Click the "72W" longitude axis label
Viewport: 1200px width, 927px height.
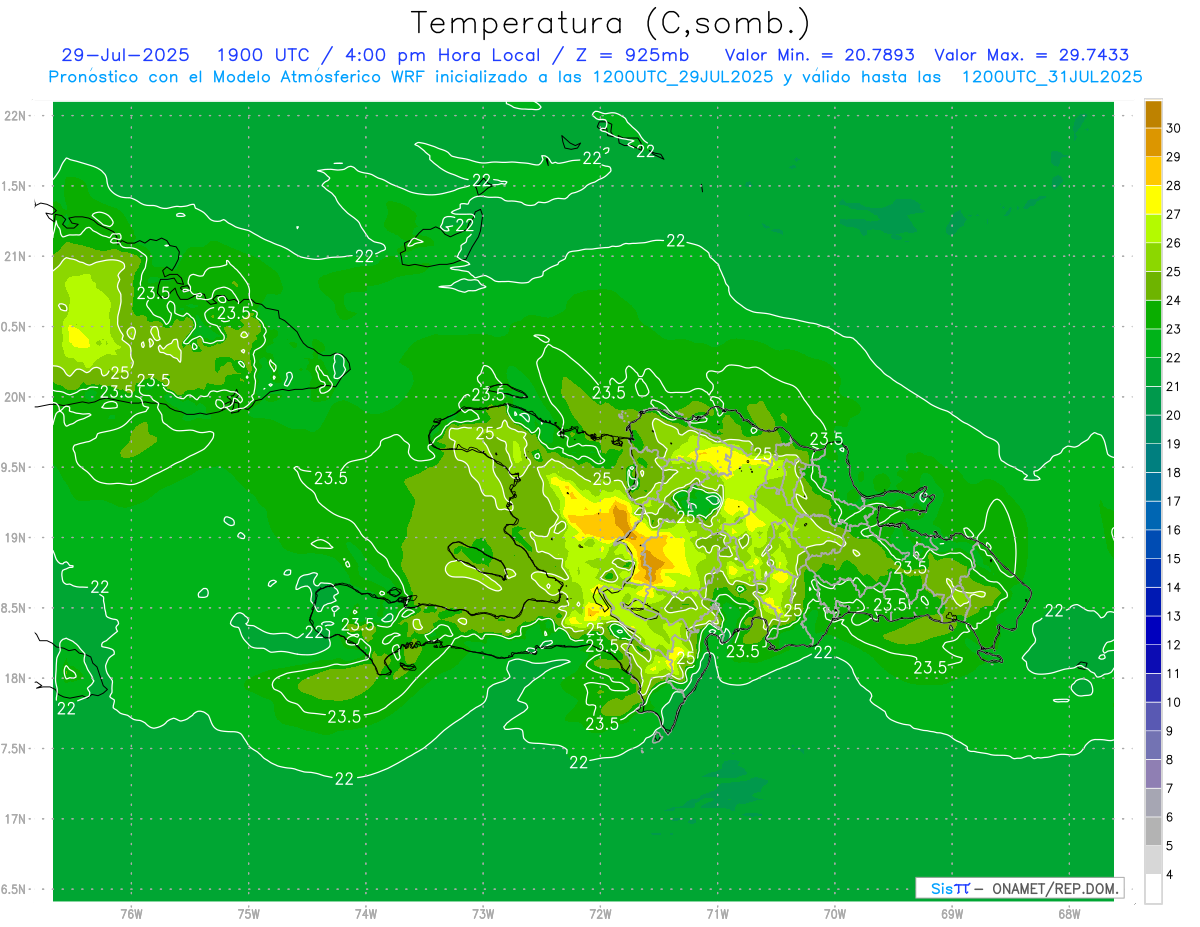point(600,913)
